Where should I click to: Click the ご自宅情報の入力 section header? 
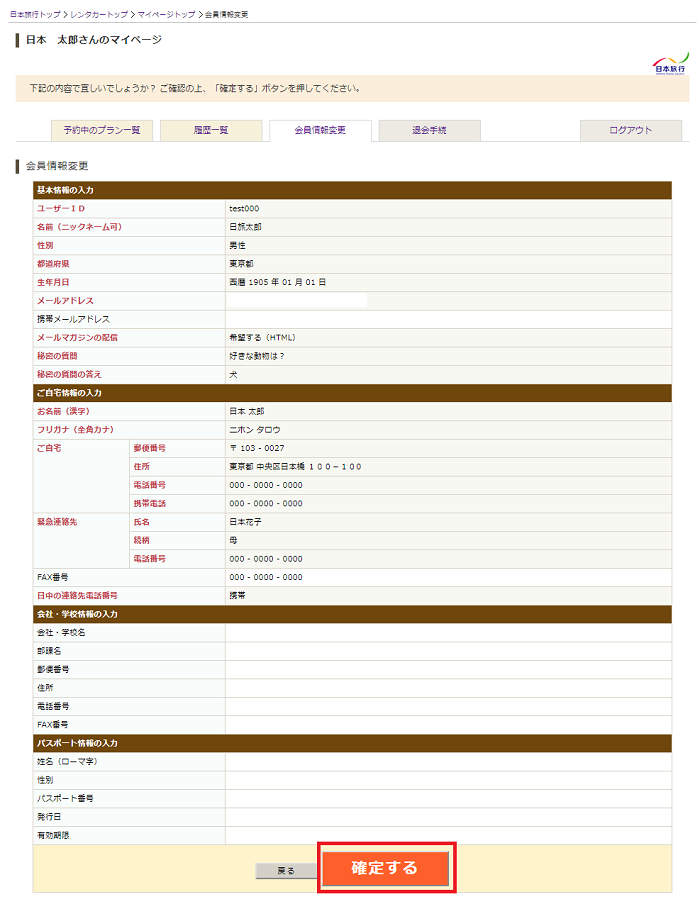point(352,393)
